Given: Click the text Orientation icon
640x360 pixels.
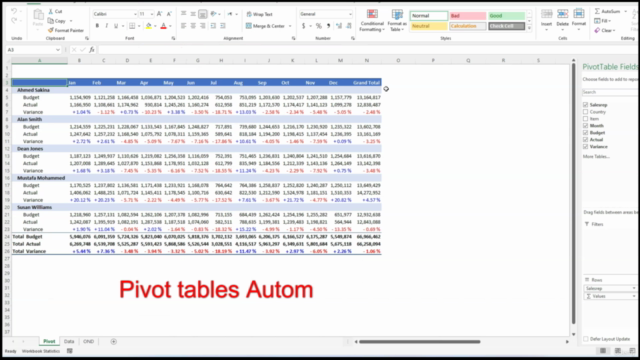Looking at the screenshot, I should point(213,14).
